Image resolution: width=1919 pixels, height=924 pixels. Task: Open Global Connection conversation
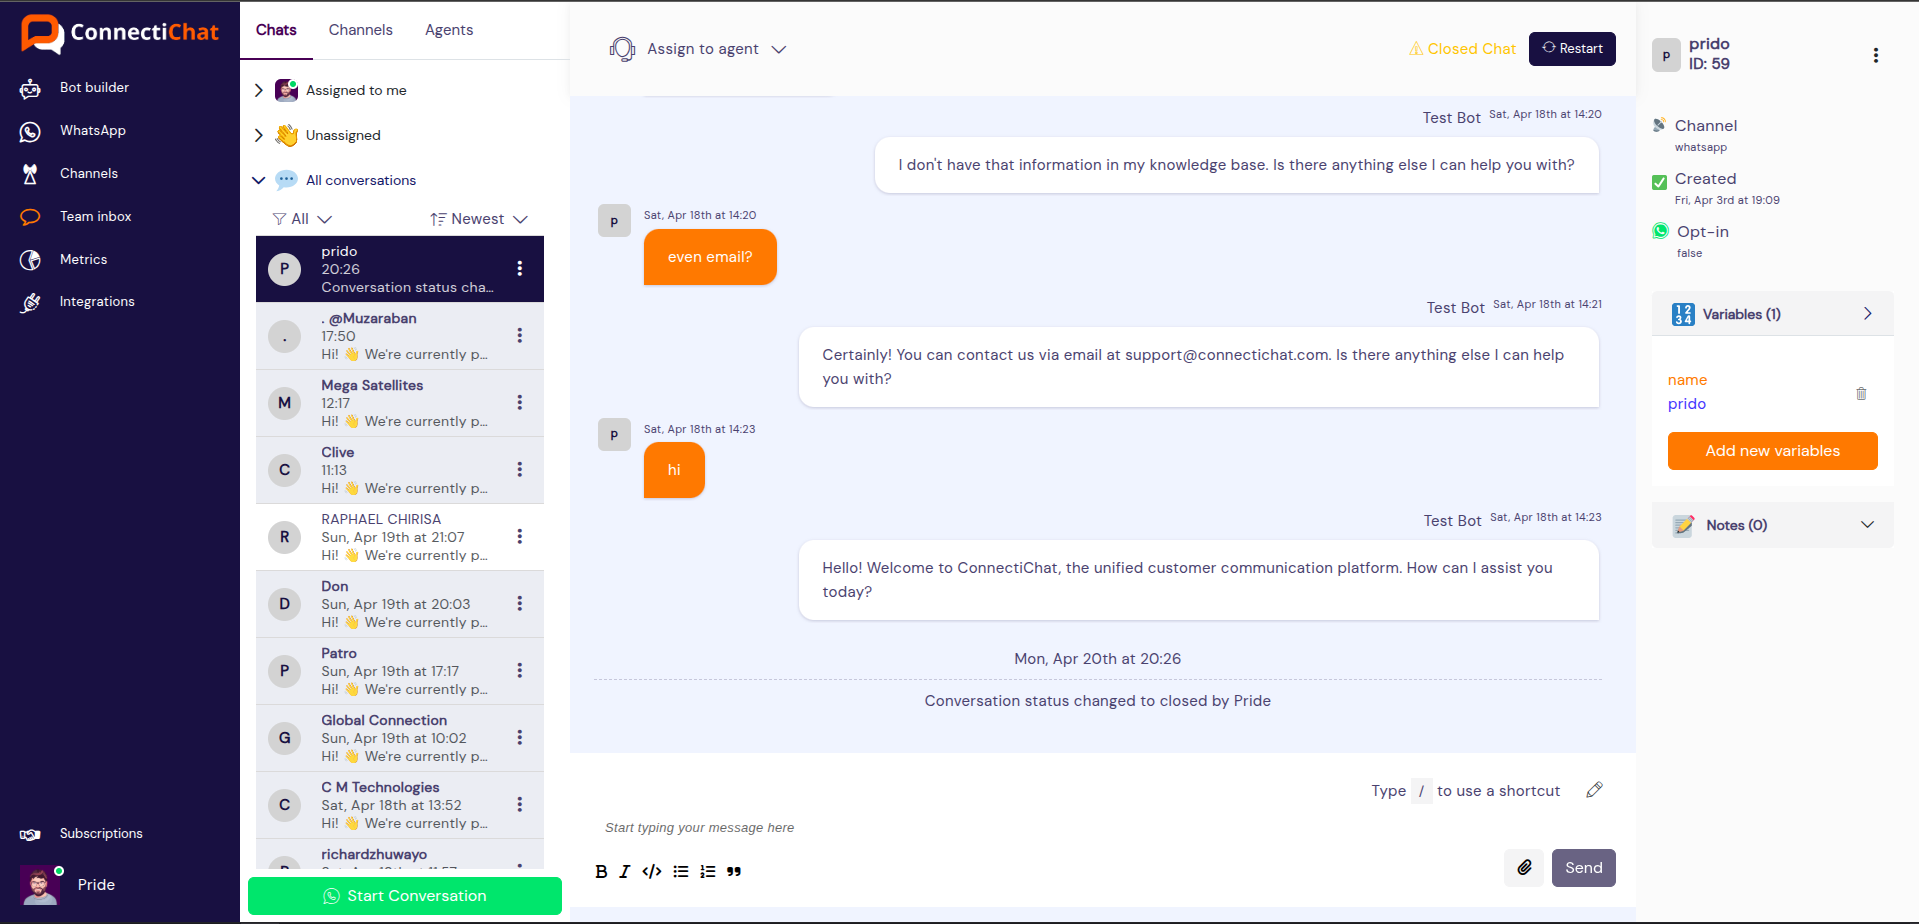pyautogui.click(x=400, y=738)
